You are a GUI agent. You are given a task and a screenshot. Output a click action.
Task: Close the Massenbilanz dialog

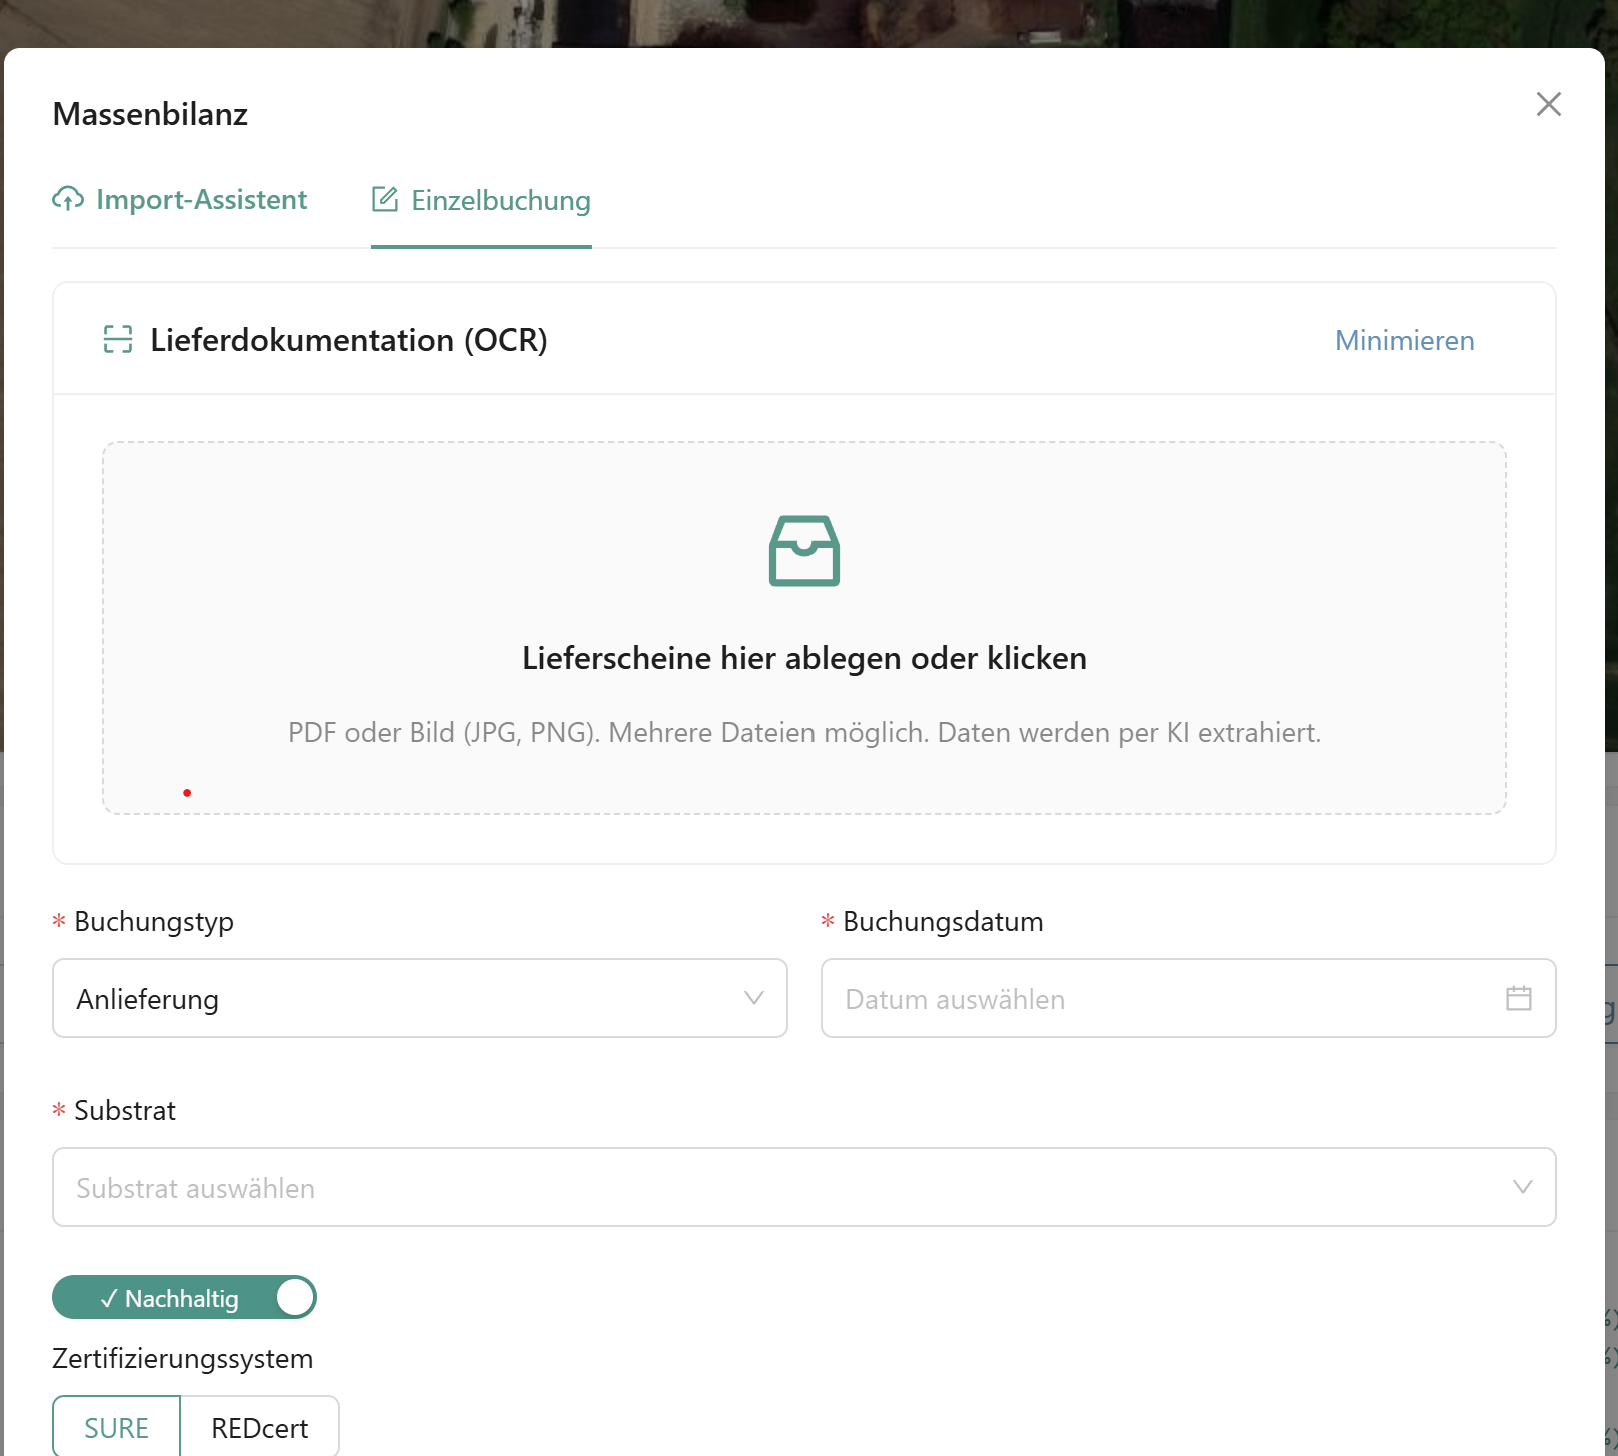point(1548,103)
